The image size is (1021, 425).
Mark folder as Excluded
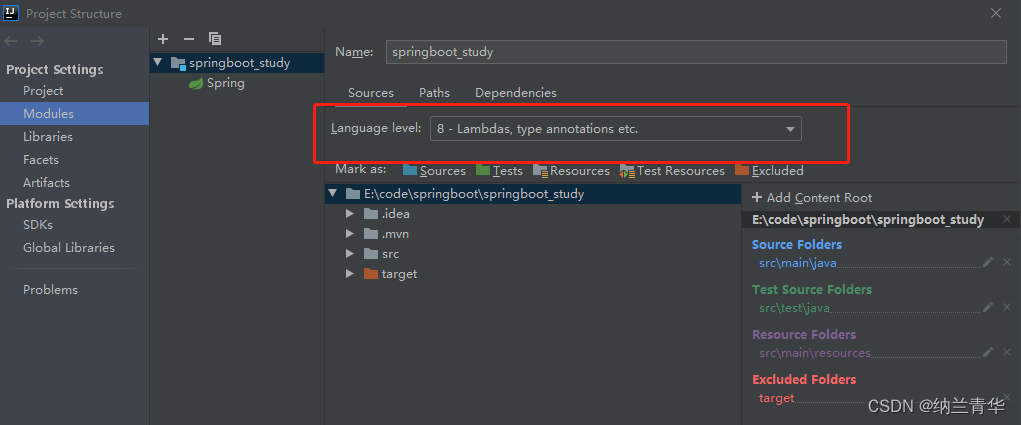[x=769, y=171]
